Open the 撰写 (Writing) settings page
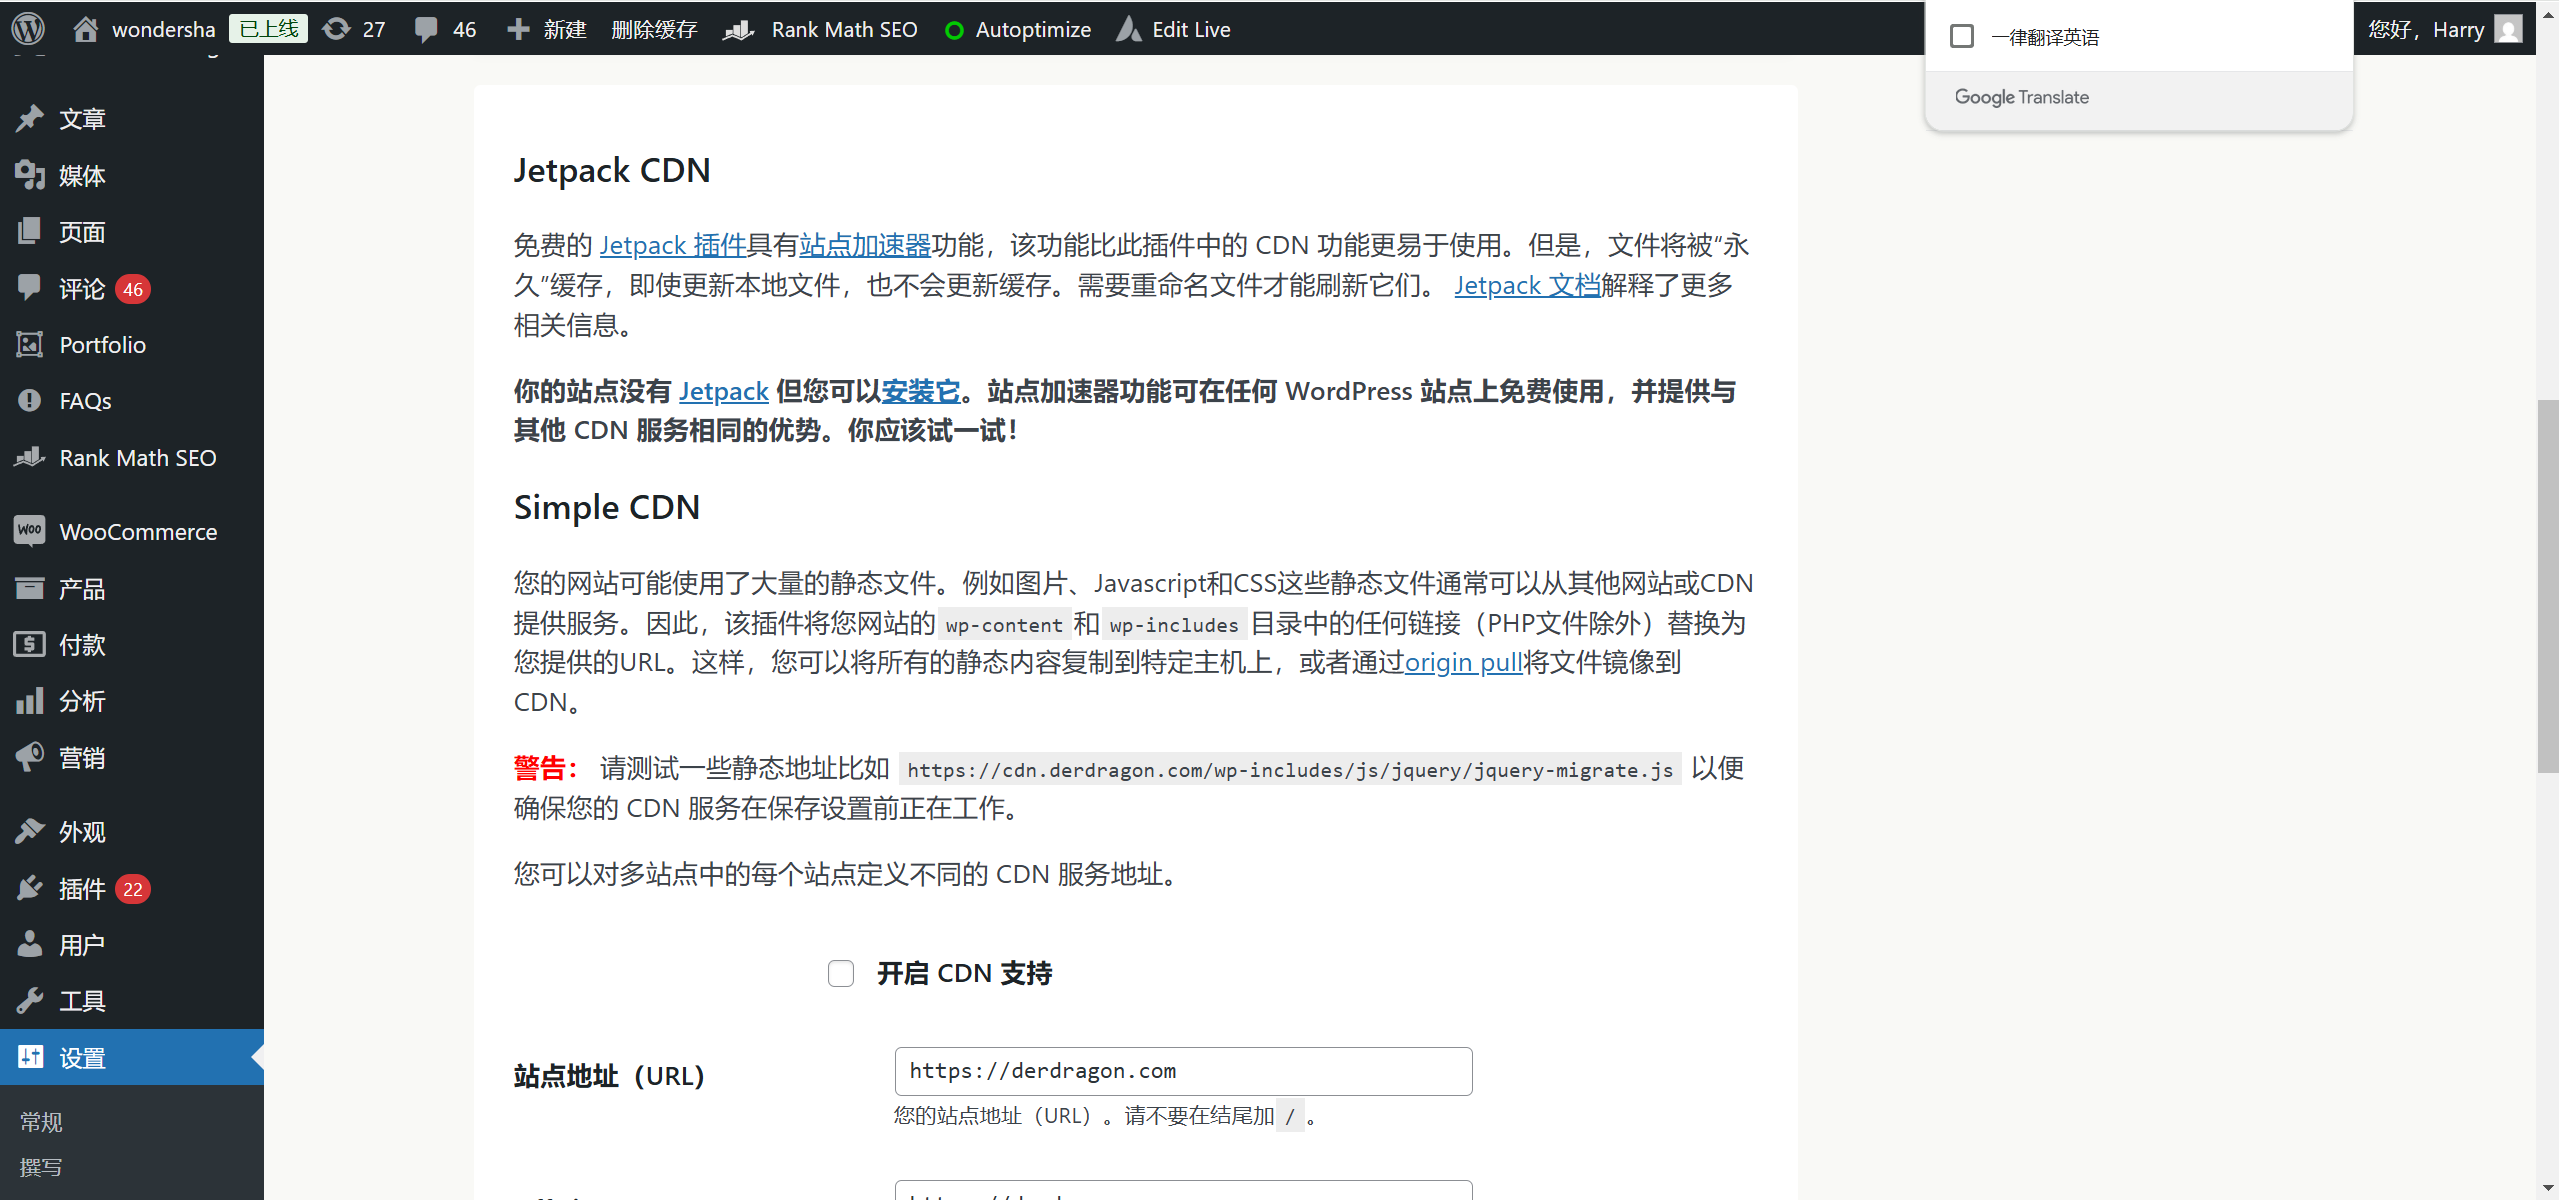 pos(41,1166)
